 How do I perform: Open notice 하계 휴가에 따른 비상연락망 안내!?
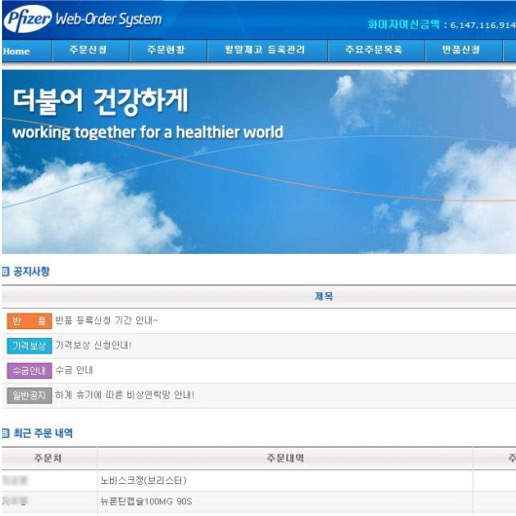point(125,395)
